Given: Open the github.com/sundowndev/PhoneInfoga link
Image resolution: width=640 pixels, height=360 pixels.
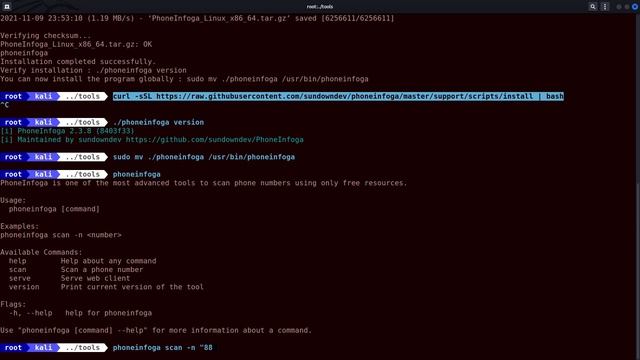Looking at the screenshot, I should (214, 140).
